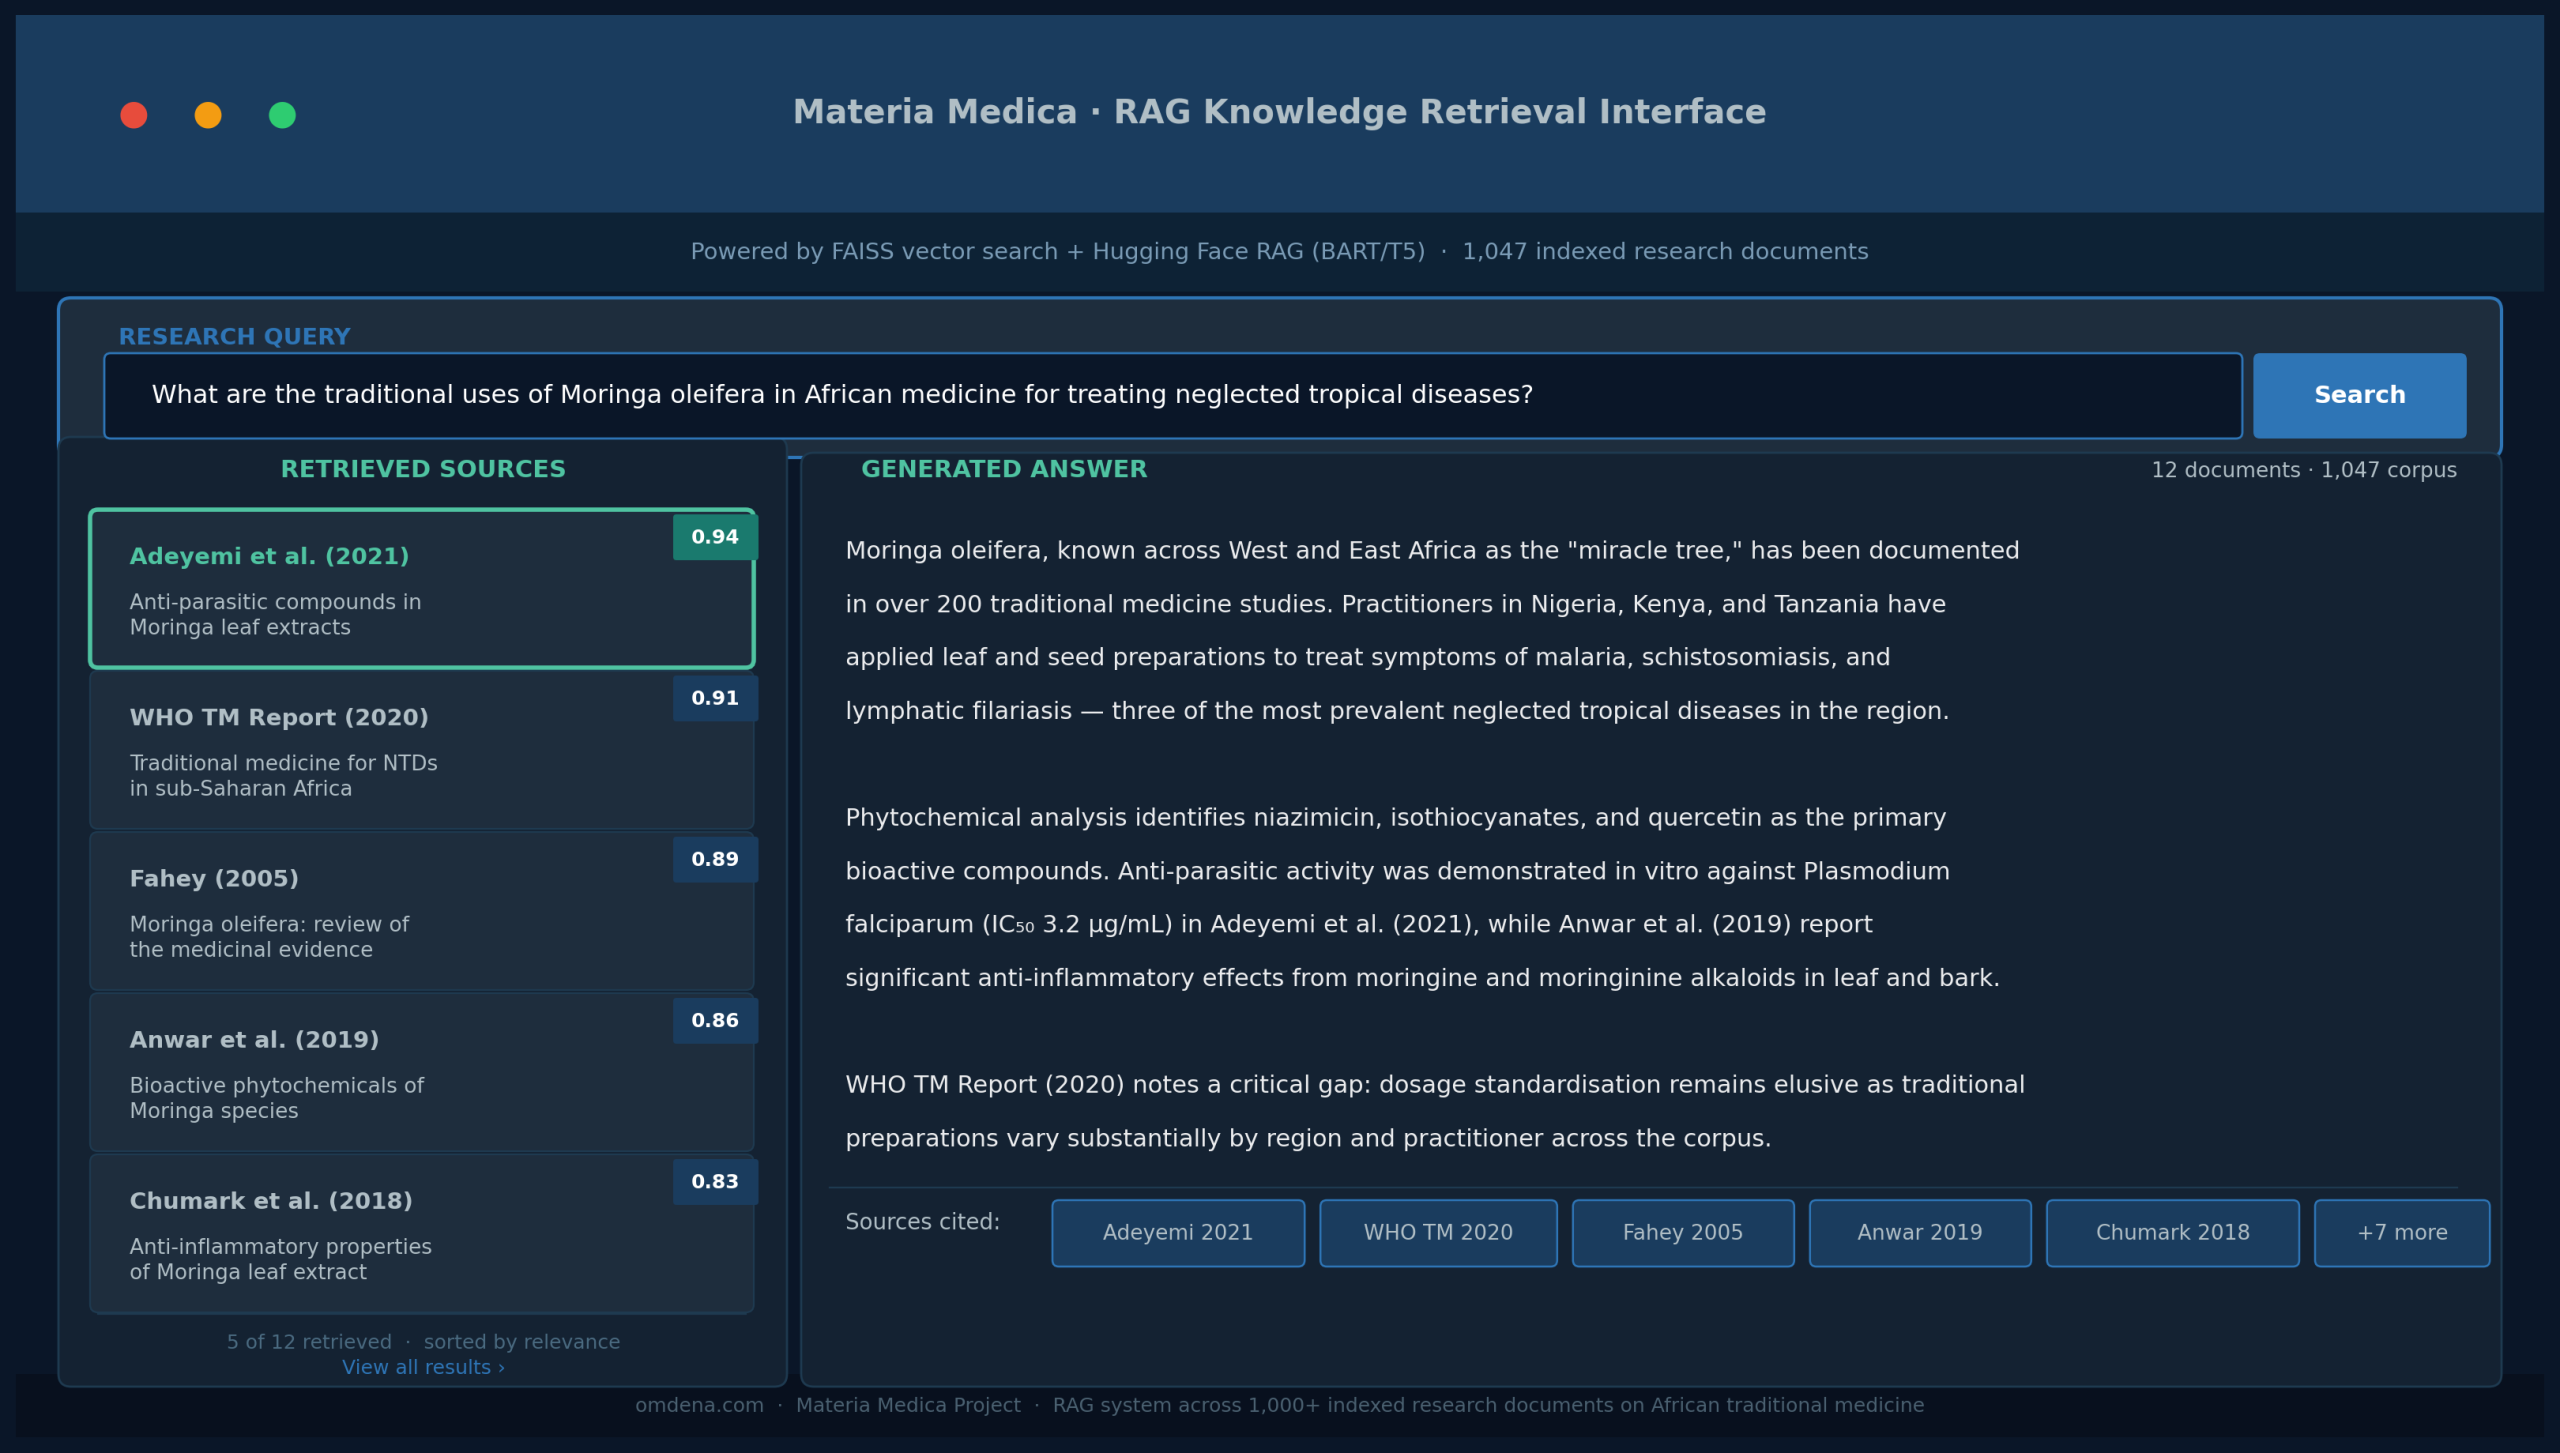This screenshot has height=1453, width=2560.
Task: Click the 0.89 relevance score badge
Action: tap(715, 859)
